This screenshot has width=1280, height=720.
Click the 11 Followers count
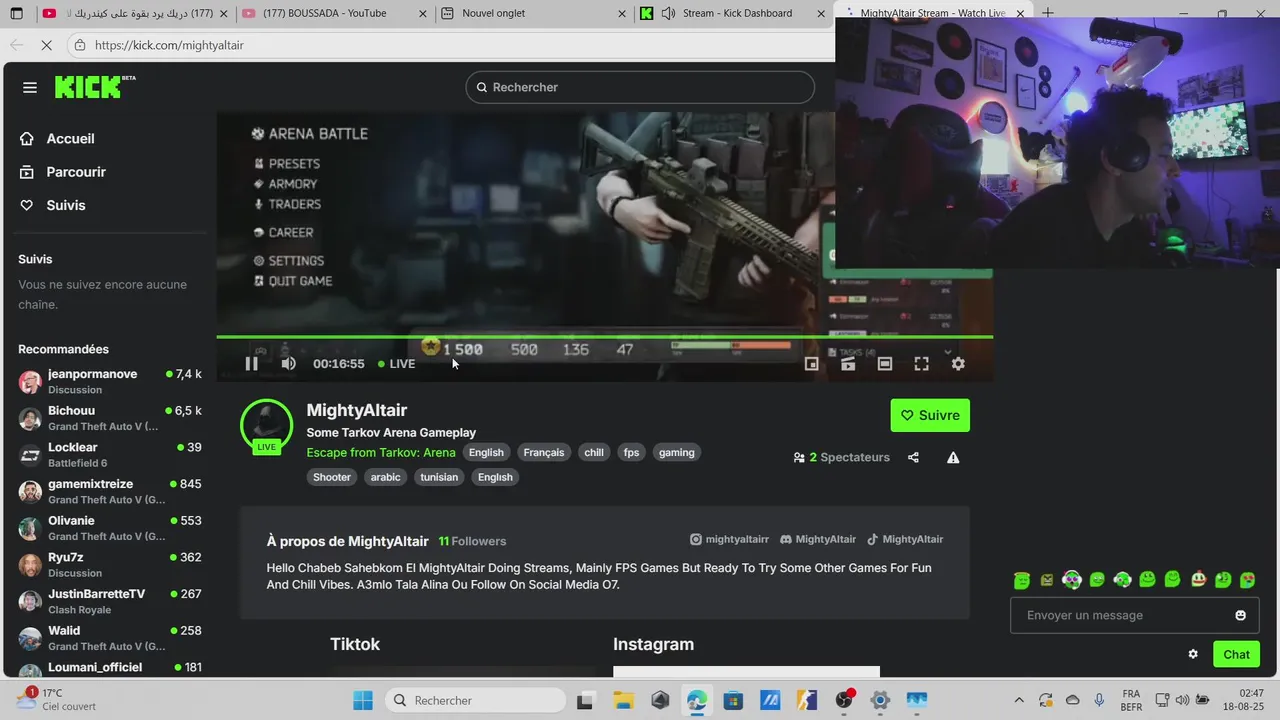[472, 541]
